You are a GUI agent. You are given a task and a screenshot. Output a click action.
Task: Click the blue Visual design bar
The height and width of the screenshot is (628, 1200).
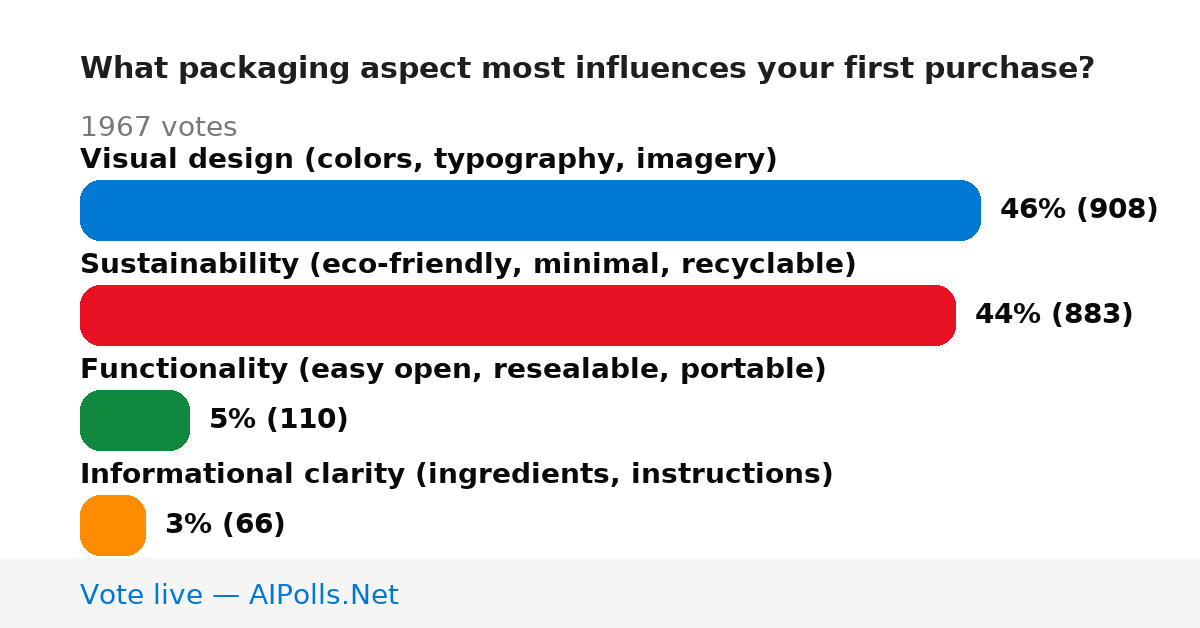[x=530, y=210]
